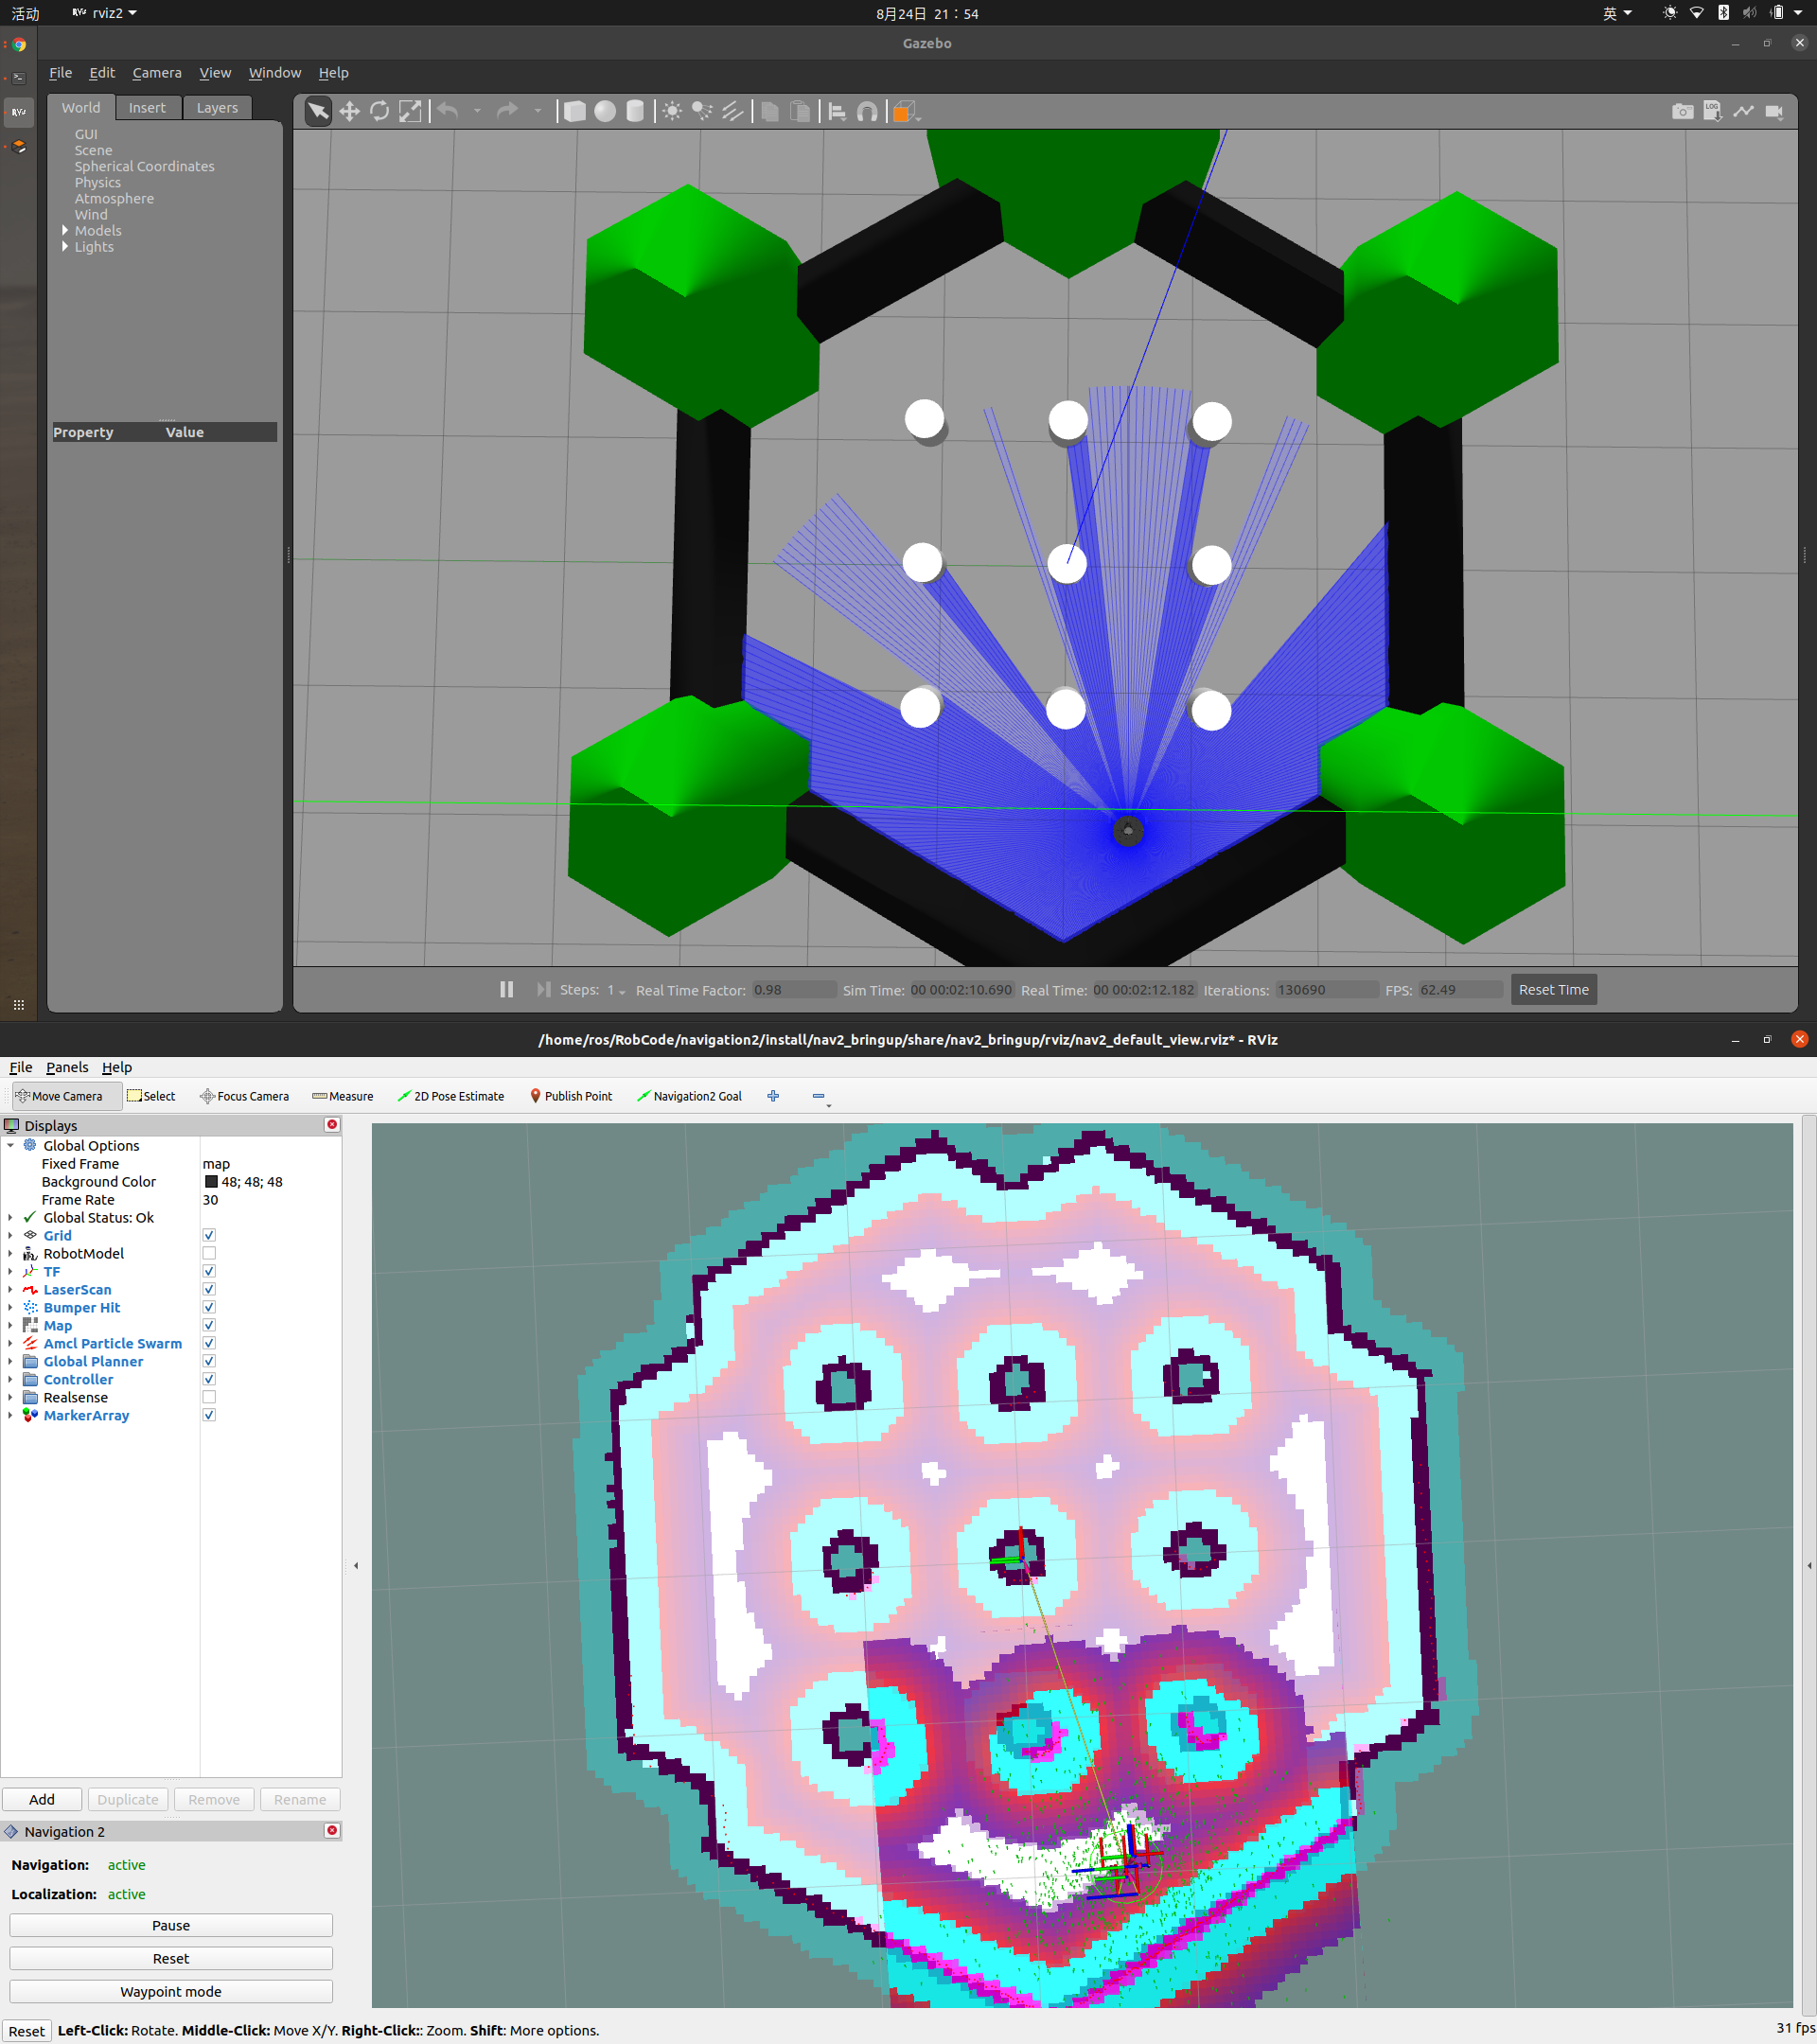Add a point light source
The height and width of the screenshot is (2044, 1817).
click(672, 111)
